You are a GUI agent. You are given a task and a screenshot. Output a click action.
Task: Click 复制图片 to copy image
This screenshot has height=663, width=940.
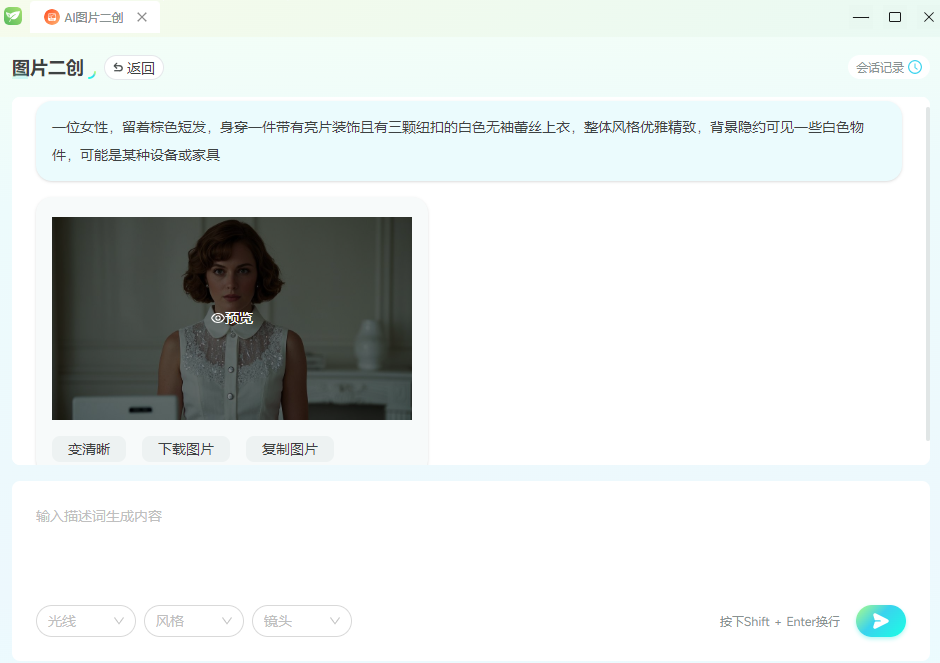click(x=290, y=449)
